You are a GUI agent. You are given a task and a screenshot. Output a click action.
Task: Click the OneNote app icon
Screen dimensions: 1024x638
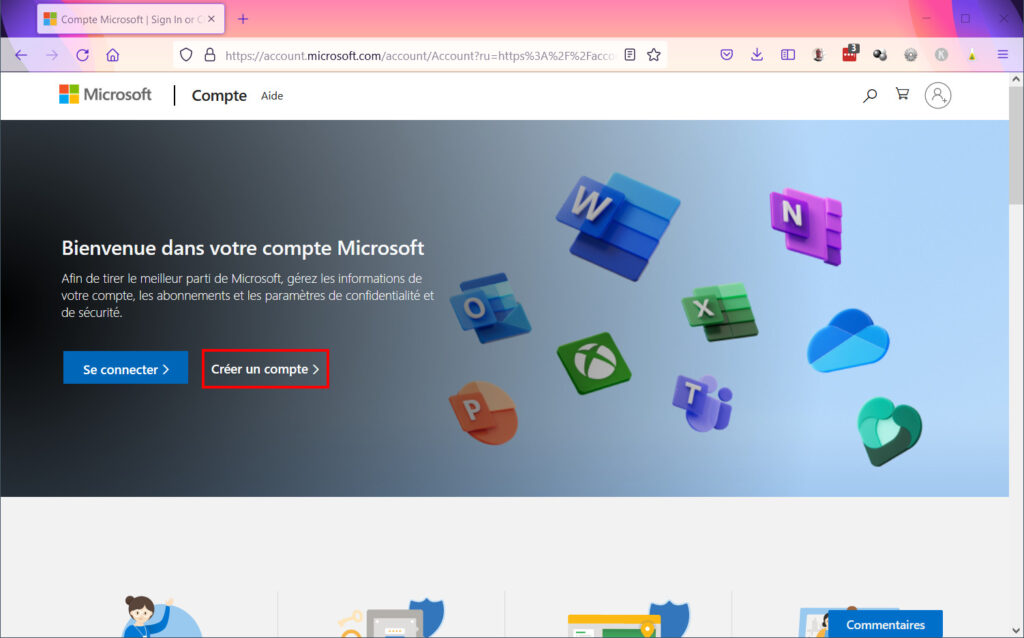[807, 227]
